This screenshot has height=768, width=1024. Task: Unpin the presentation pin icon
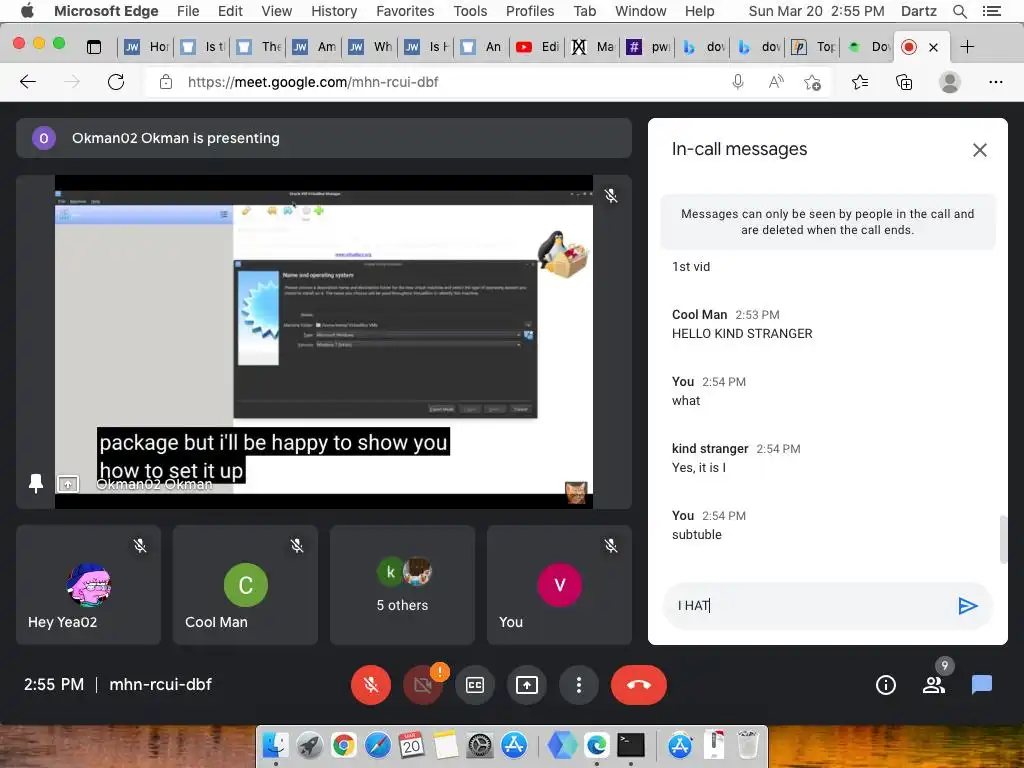(36, 483)
